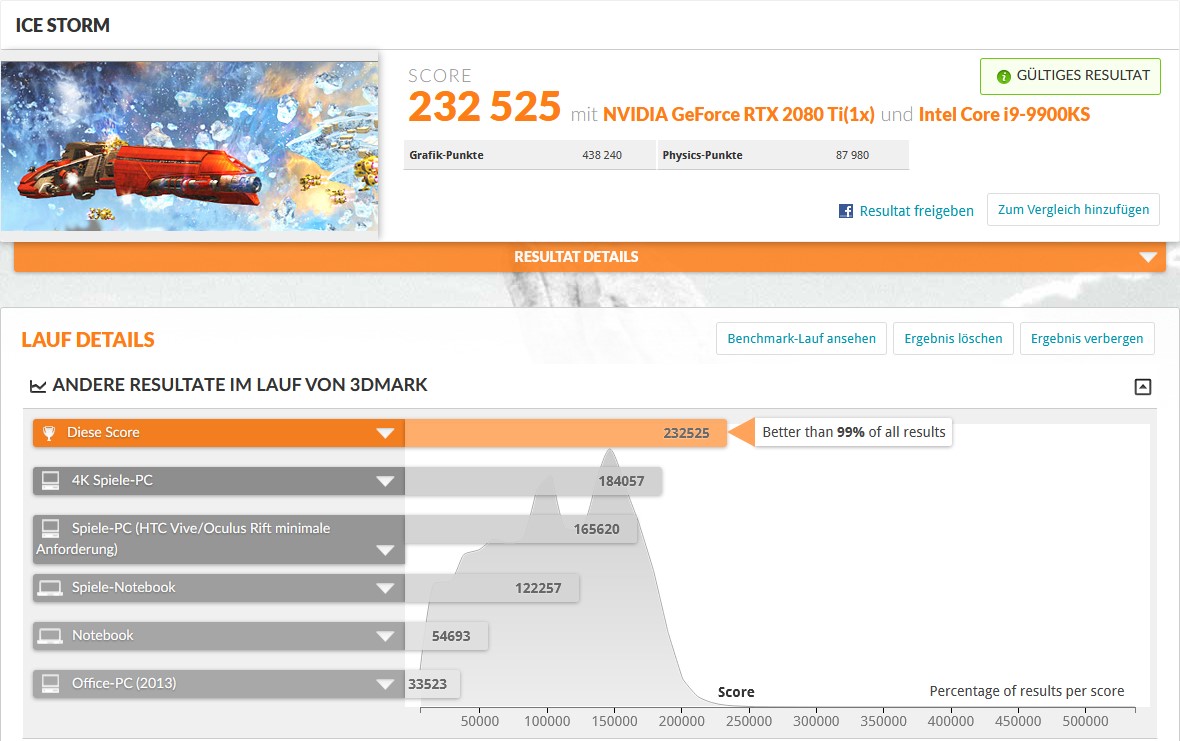
Task: Click the trophy icon beside Diese Score
Action: [49, 433]
